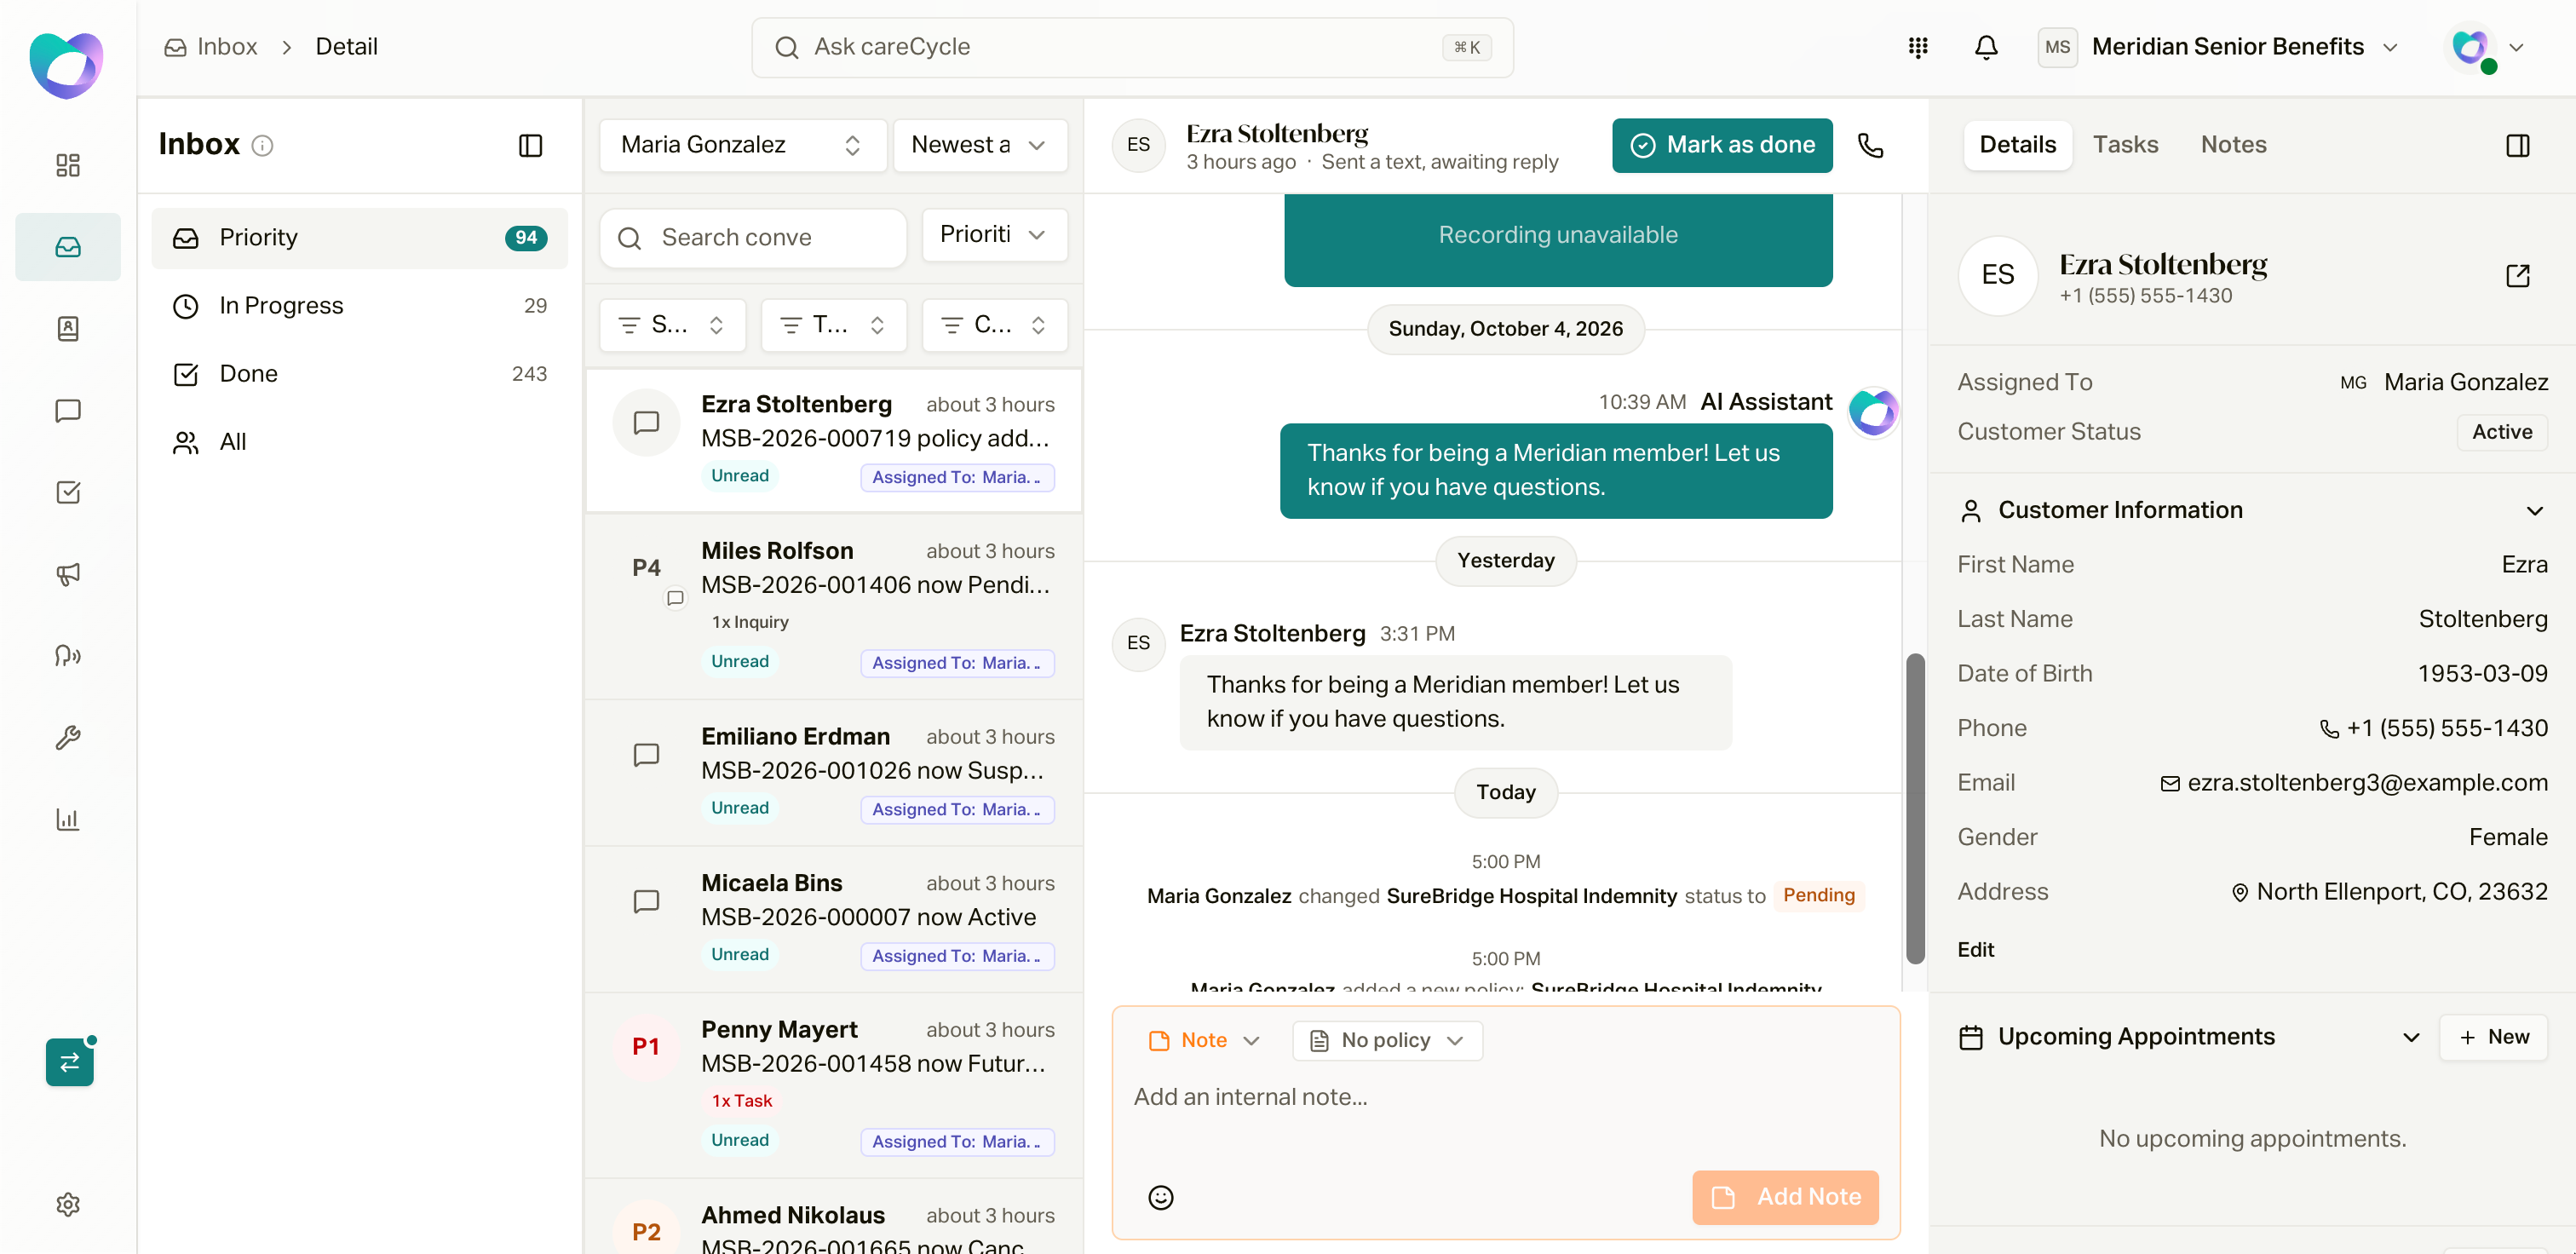Screen dimensions: 2576x1254
Task: Open the dashboard grid icon in sidebar
Action: 67,165
